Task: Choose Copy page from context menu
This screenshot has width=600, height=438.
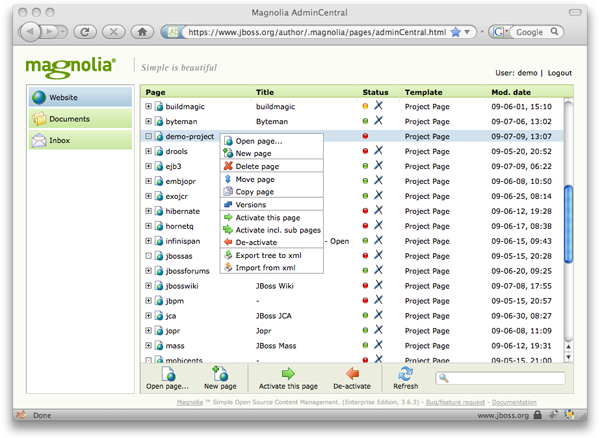Action: [x=272, y=191]
